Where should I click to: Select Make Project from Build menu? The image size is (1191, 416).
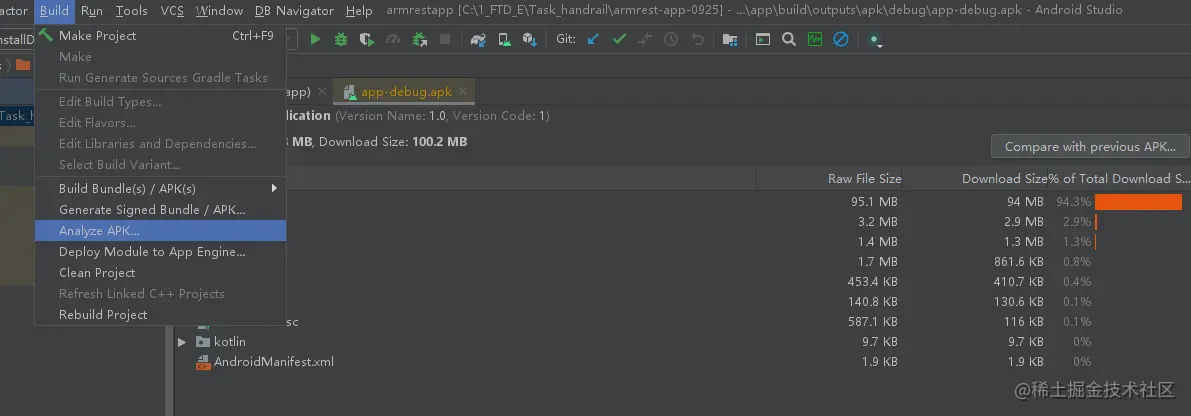[x=160, y=36]
